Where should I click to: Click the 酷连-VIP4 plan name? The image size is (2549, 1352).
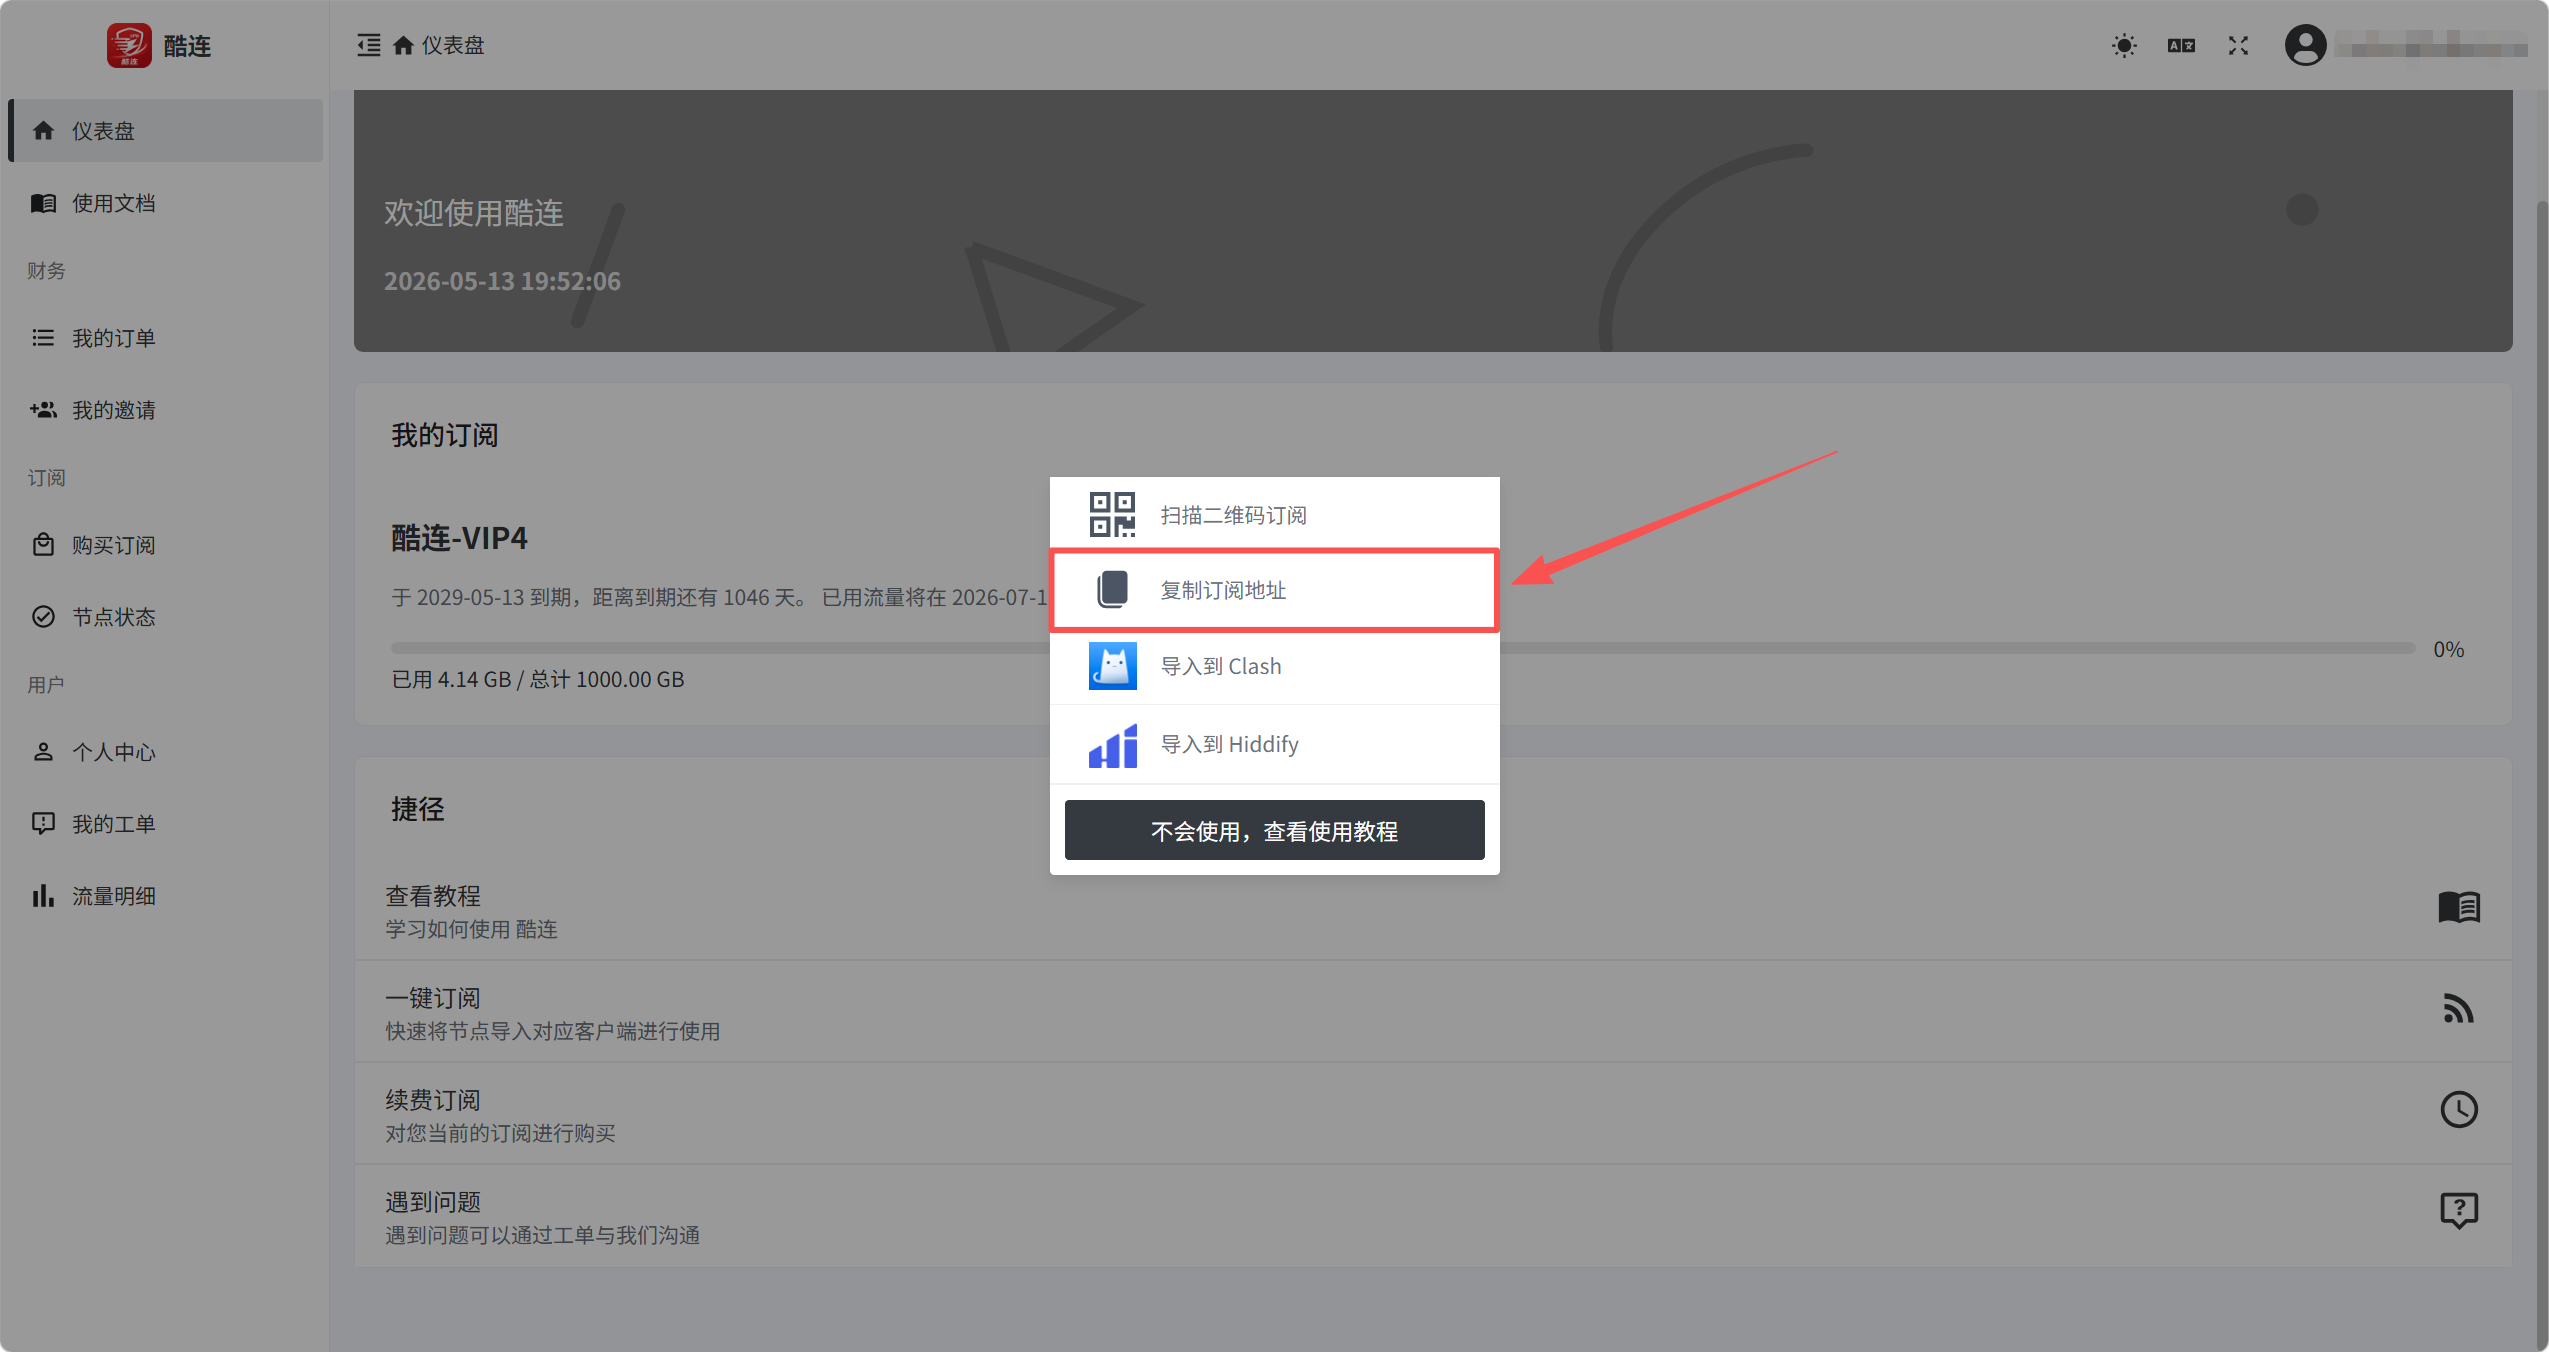[x=459, y=538]
